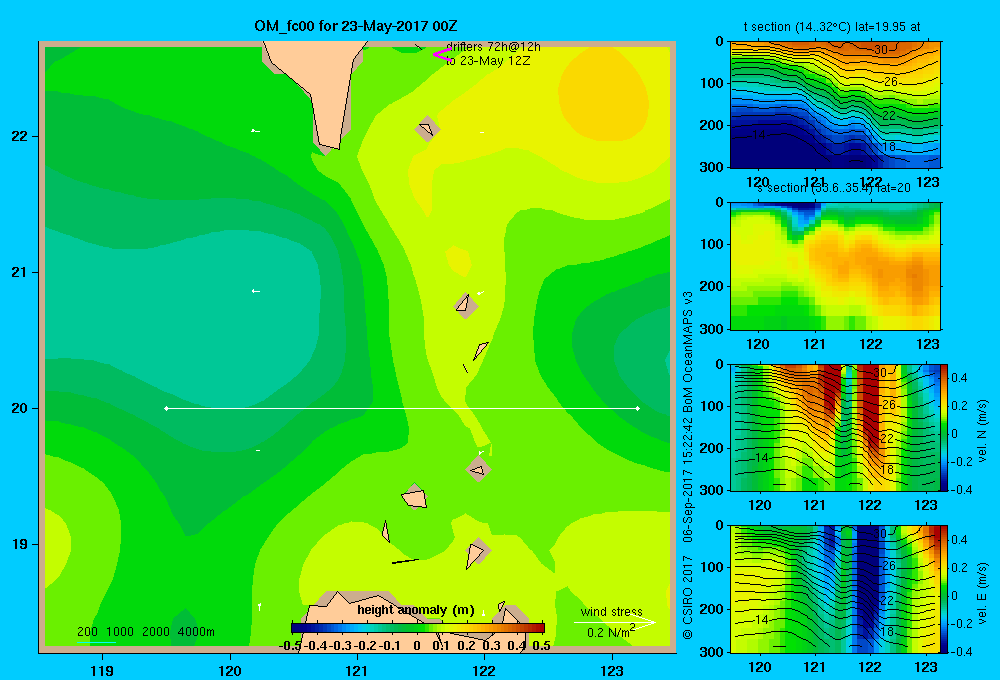Click the '0.5' maximum on the height anomaly scale
This screenshot has height=680, width=1000.
(541, 646)
